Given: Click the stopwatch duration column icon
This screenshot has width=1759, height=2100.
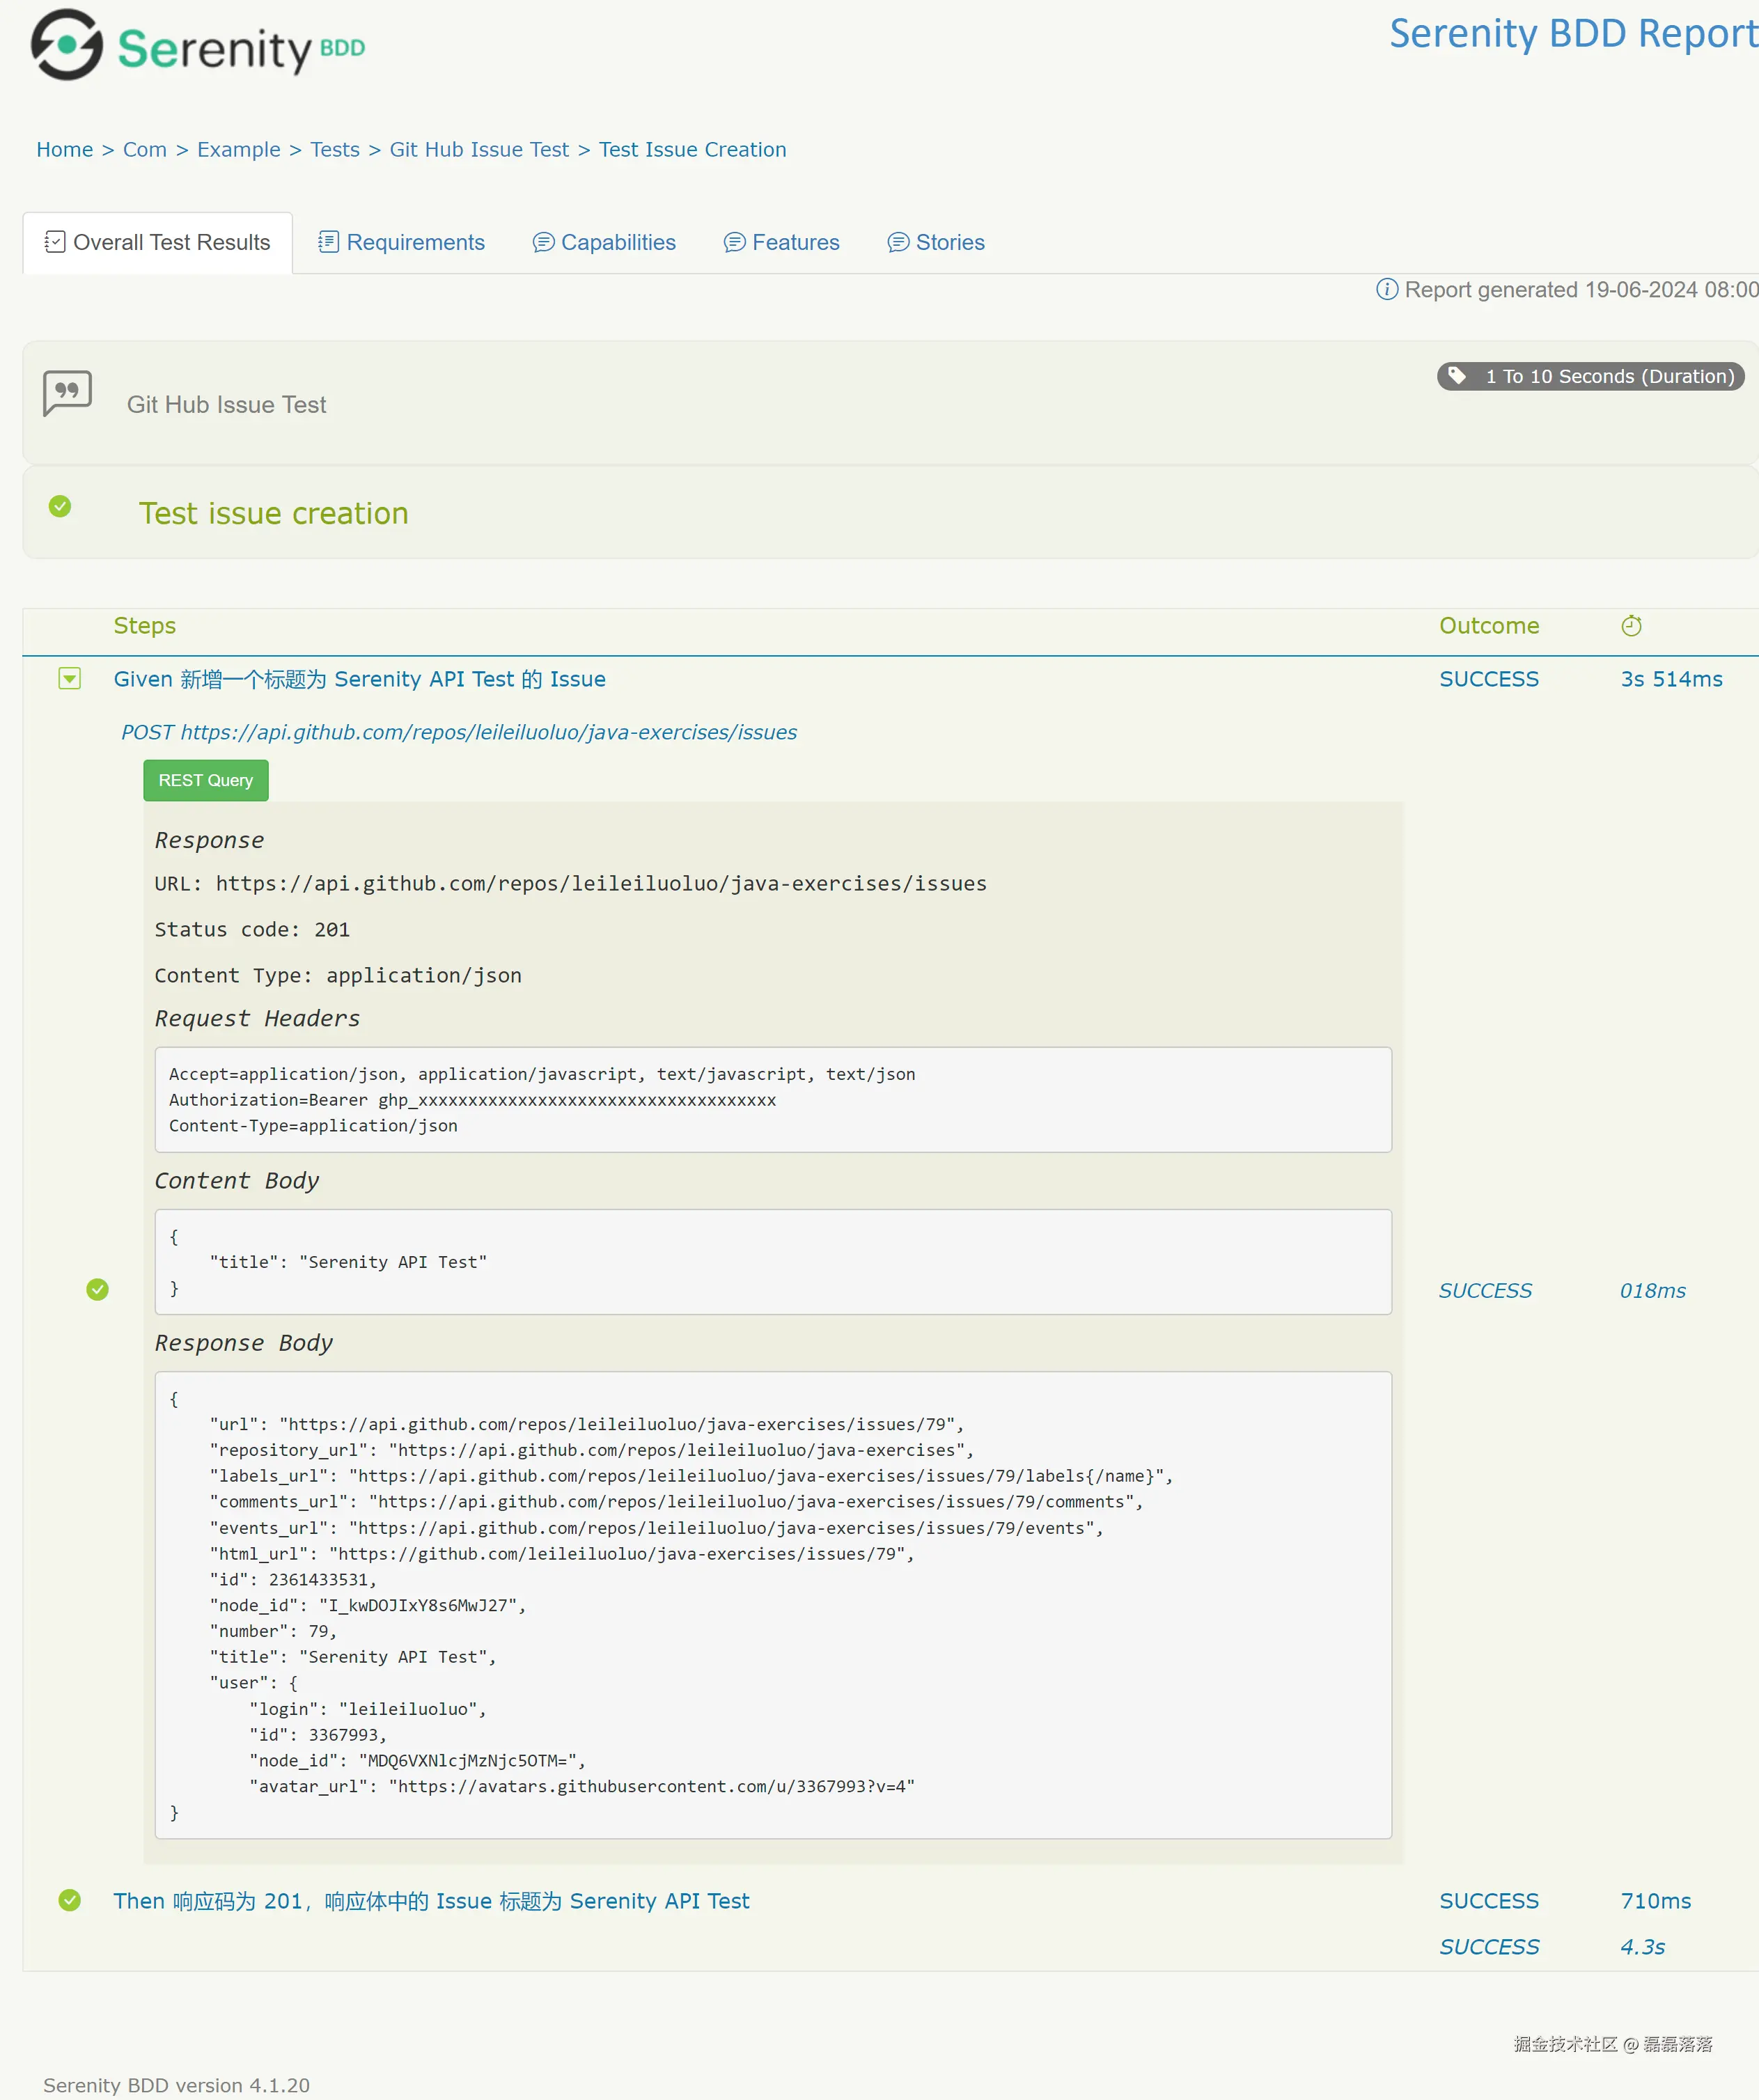Looking at the screenshot, I should (x=1631, y=625).
